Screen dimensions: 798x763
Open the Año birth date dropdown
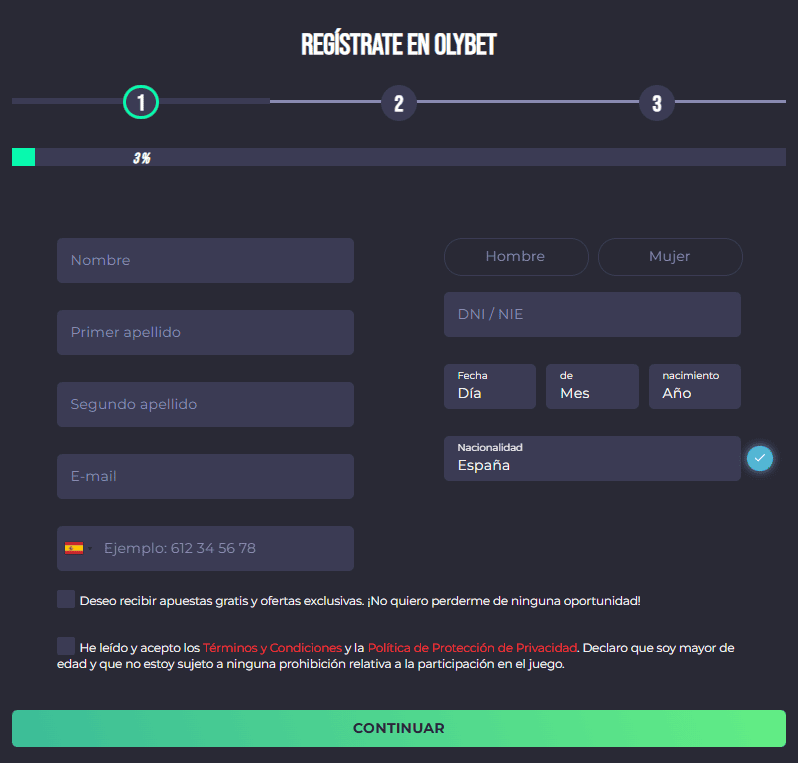pyautogui.click(x=695, y=386)
